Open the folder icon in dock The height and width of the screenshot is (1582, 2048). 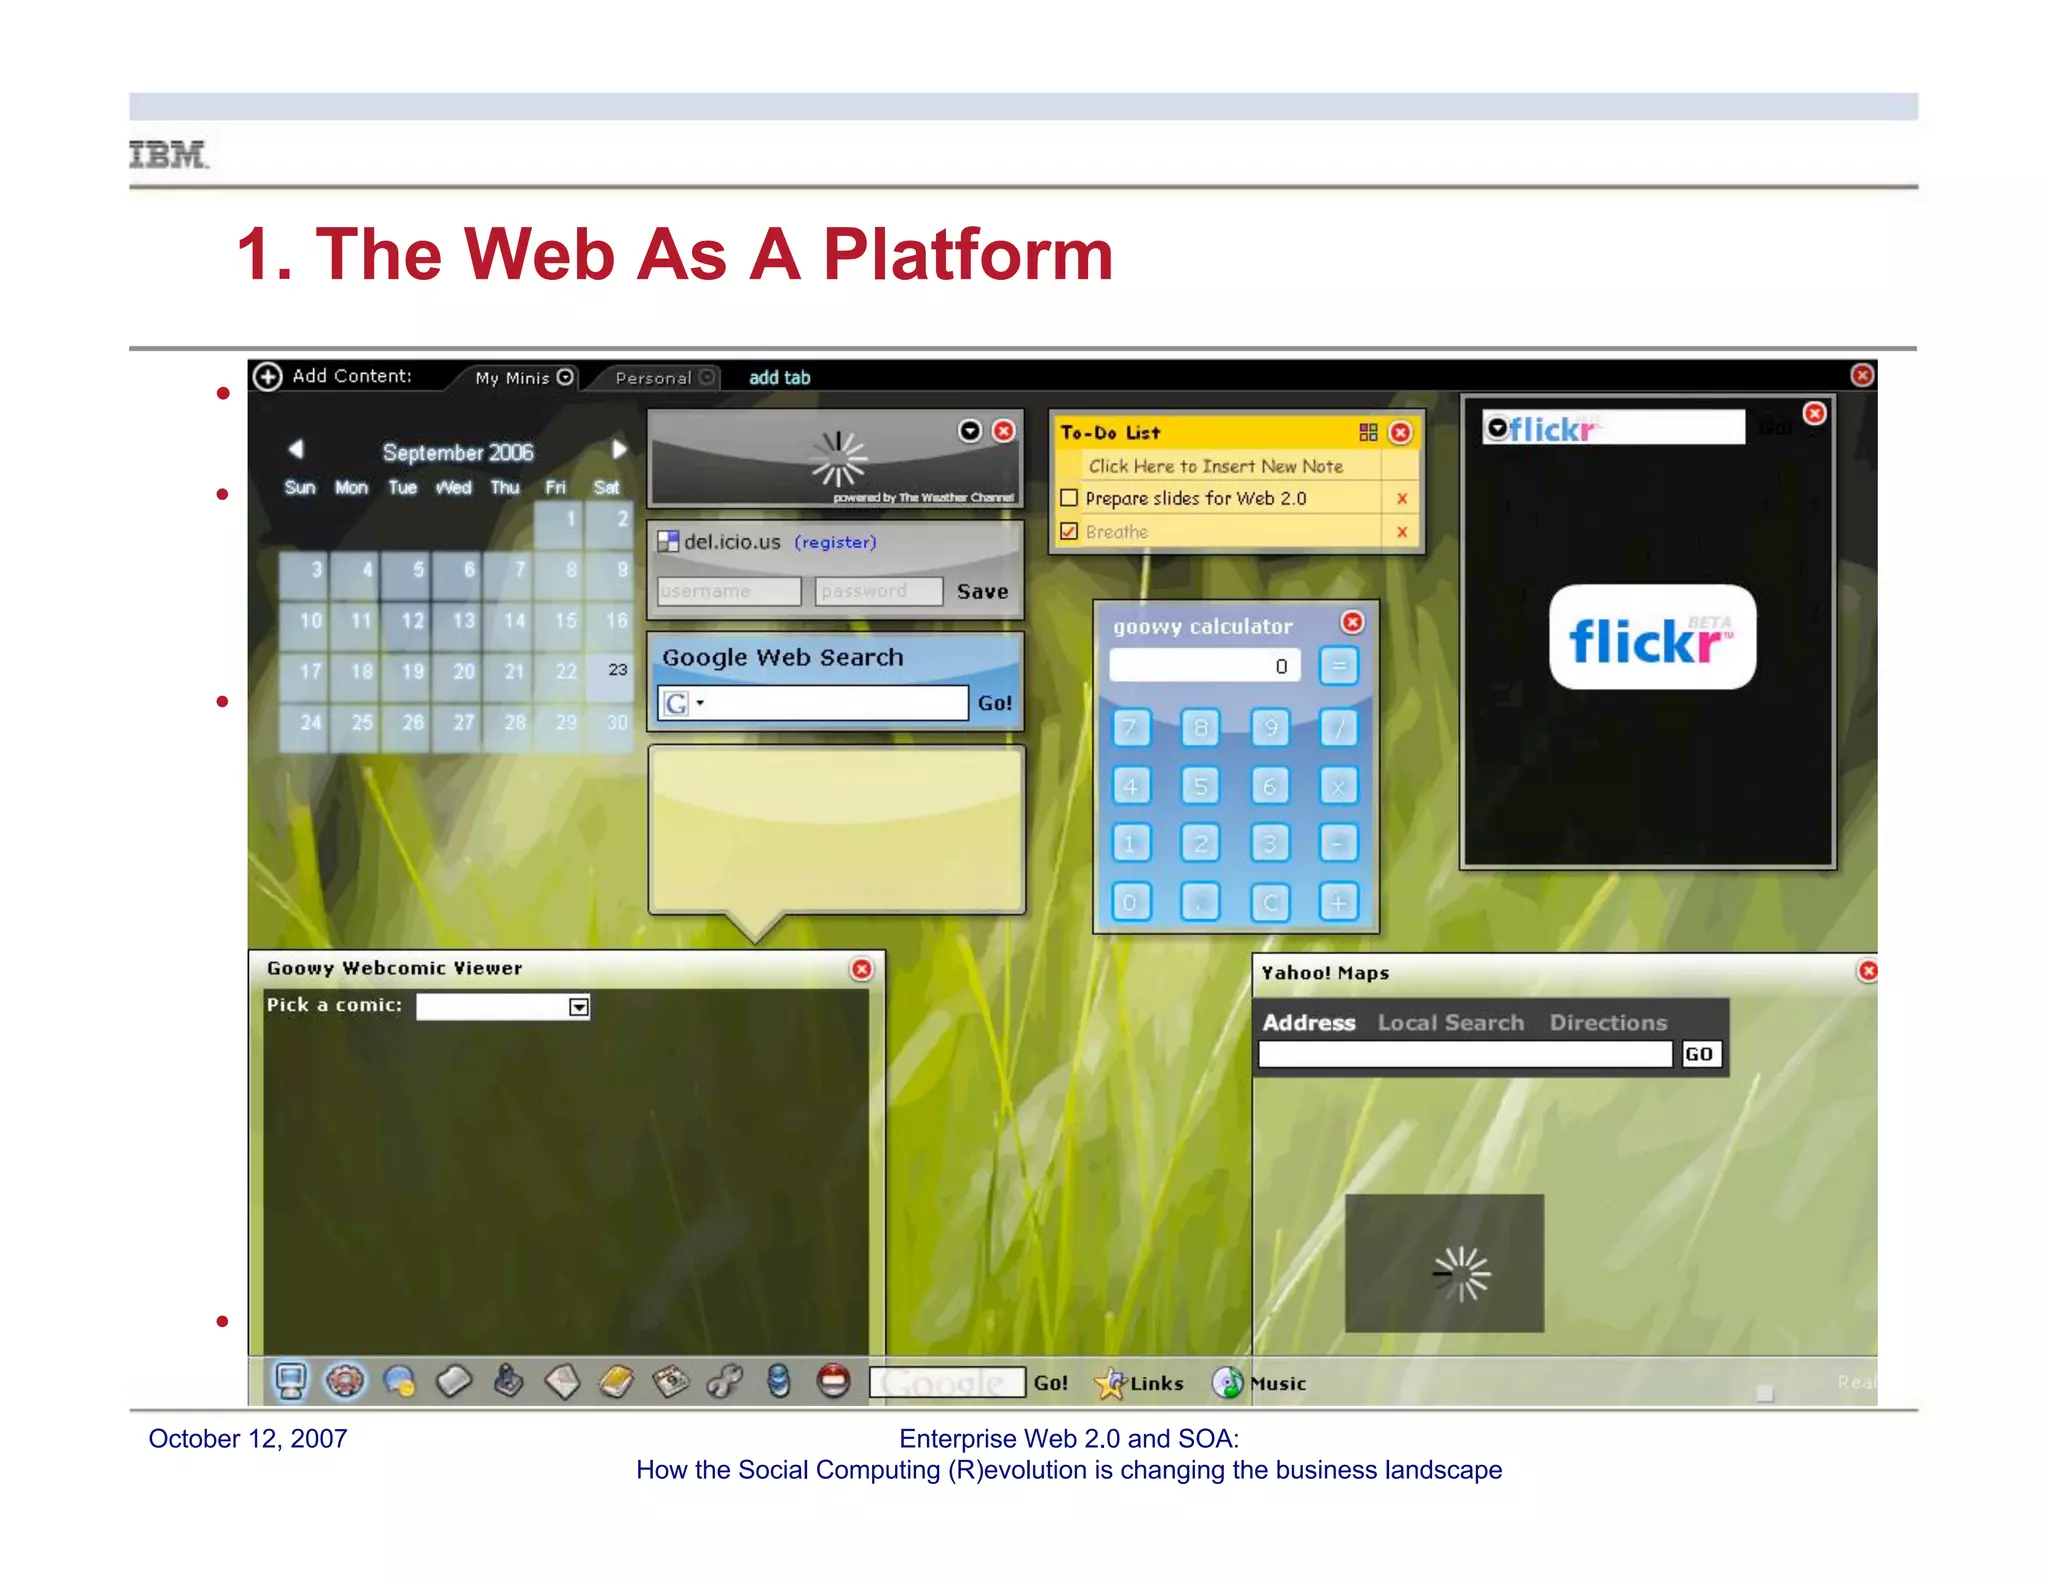point(454,1382)
